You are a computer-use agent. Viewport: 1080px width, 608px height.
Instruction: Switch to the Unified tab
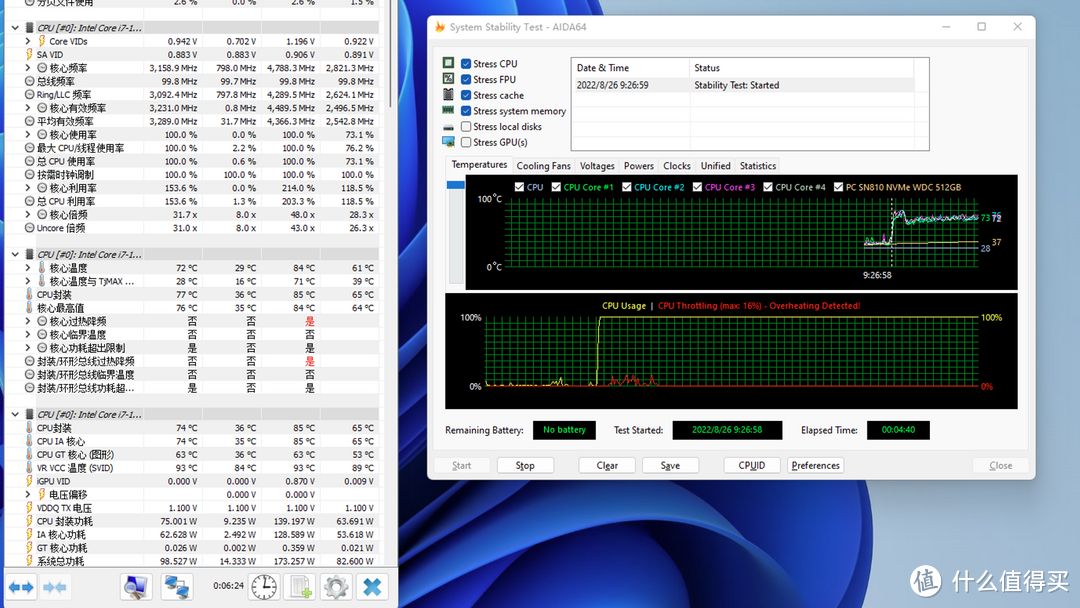(716, 166)
